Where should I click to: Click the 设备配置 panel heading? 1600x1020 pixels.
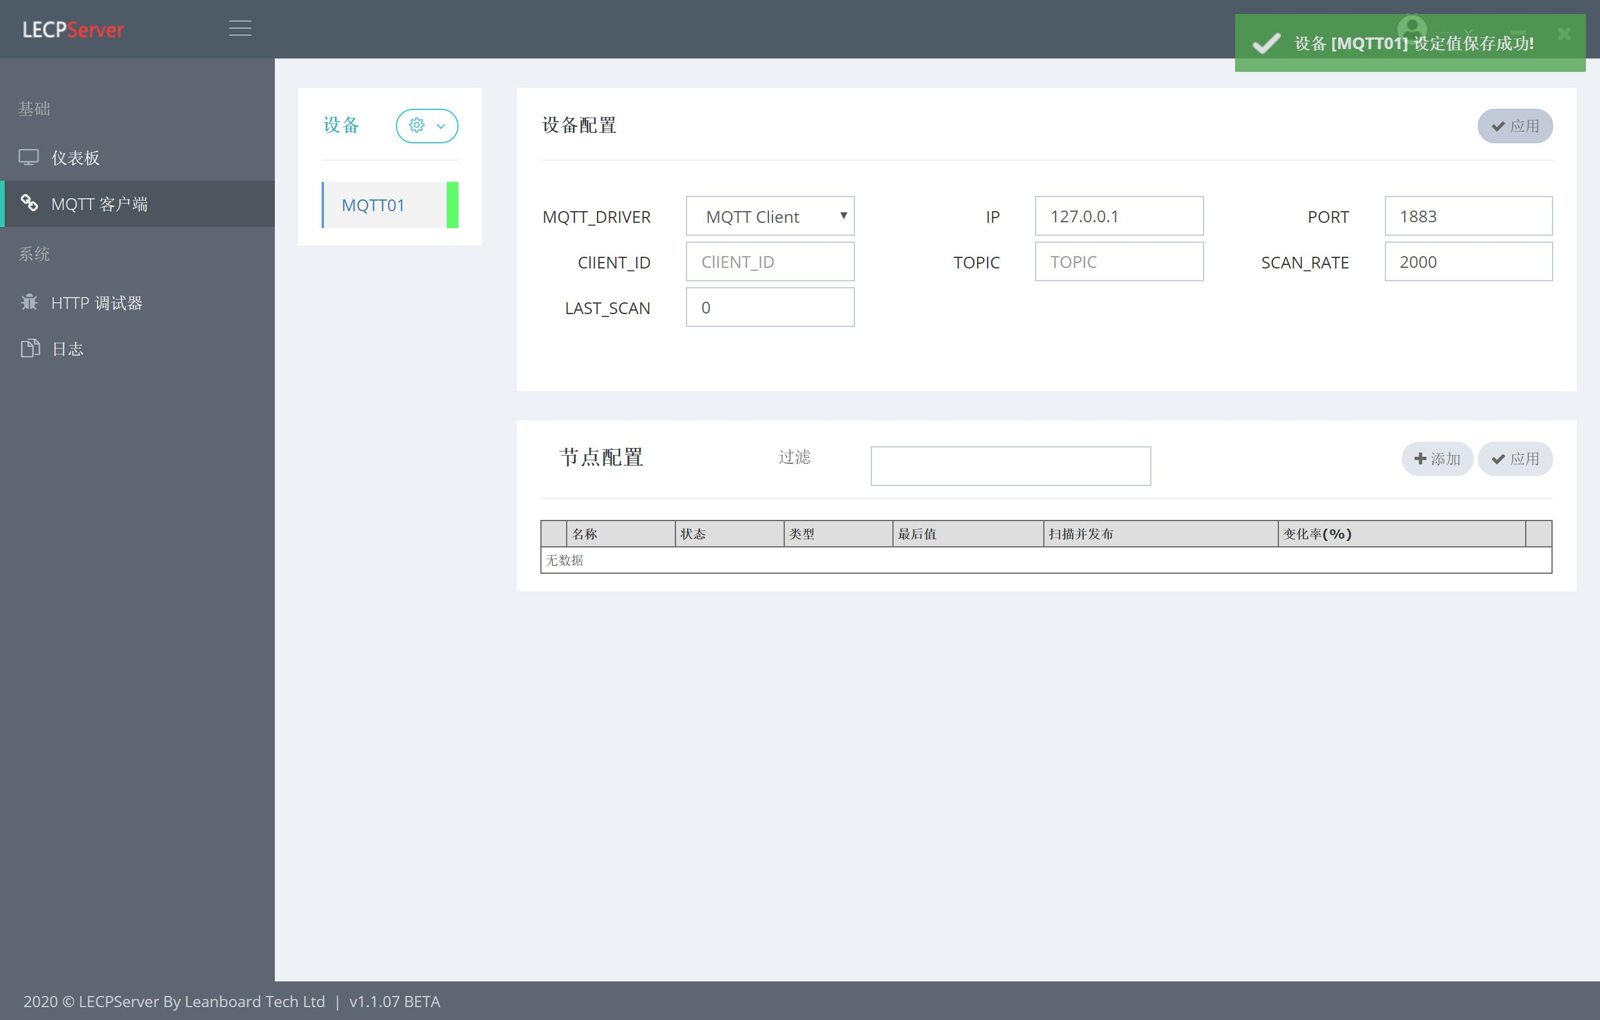tap(579, 125)
